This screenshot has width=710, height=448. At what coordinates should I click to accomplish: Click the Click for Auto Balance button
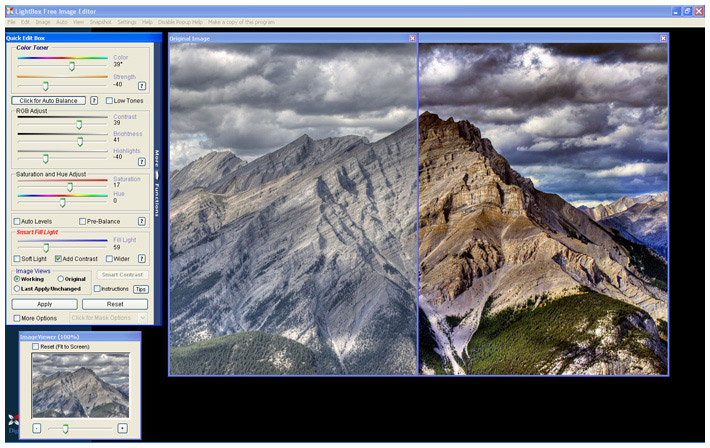pyautogui.click(x=49, y=101)
